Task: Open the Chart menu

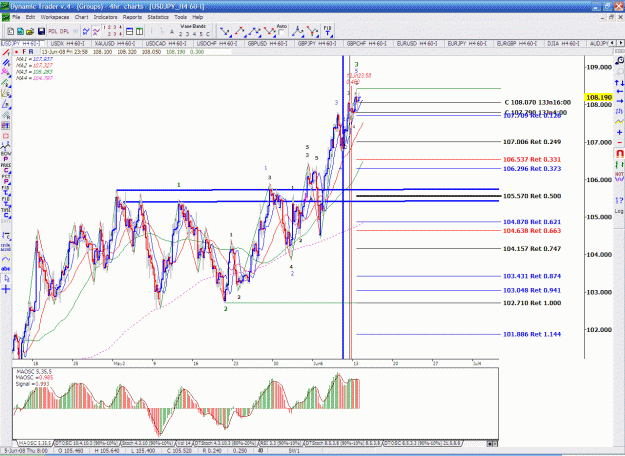Action: [x=81, y=17]
